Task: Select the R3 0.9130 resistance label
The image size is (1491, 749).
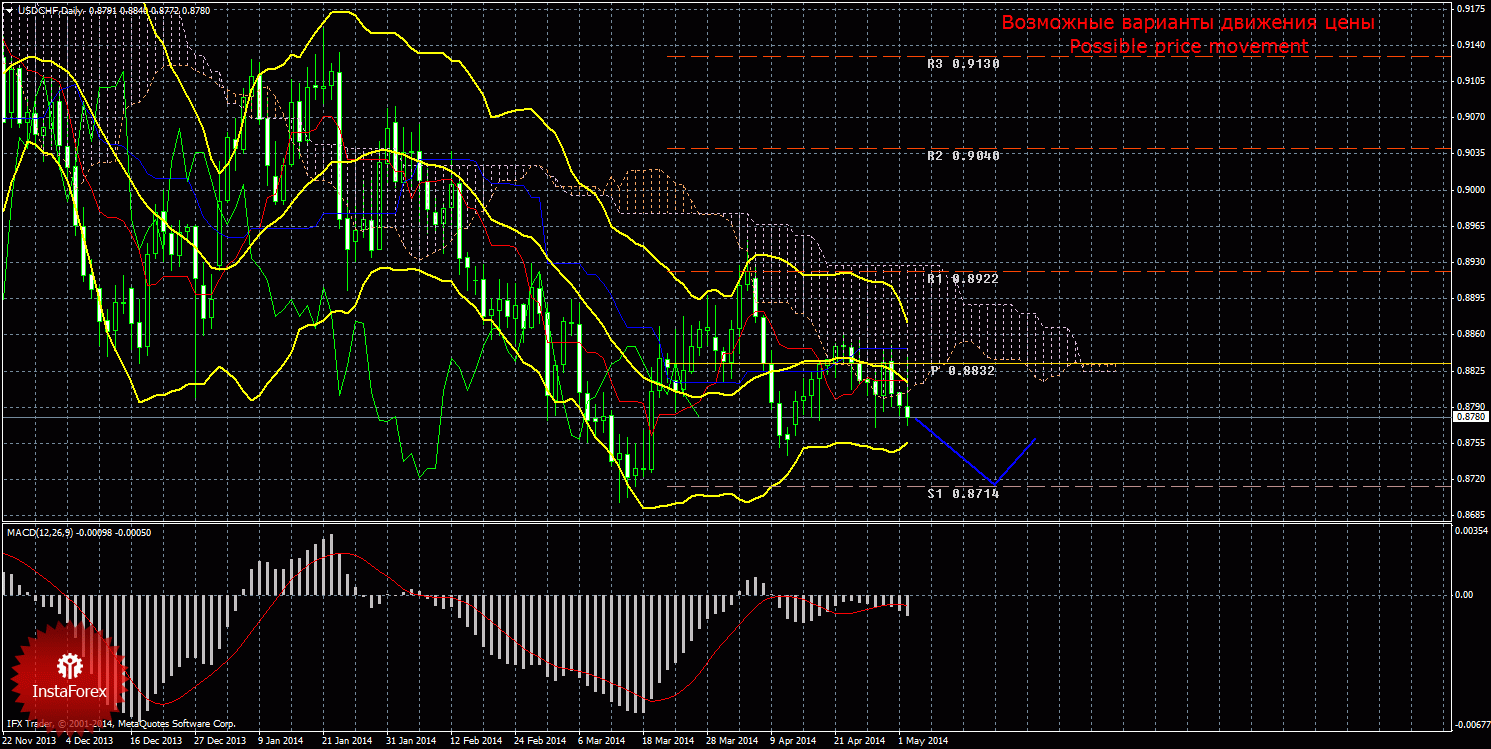Action: coord(963,63)
